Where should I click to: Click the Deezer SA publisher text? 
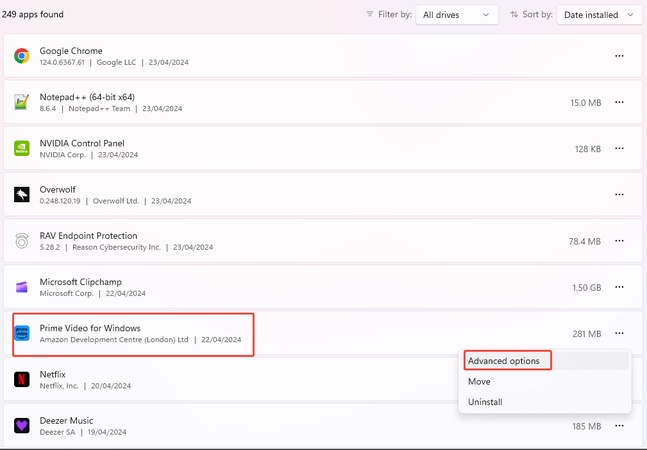pyautogui.click(x=57, y=432)
